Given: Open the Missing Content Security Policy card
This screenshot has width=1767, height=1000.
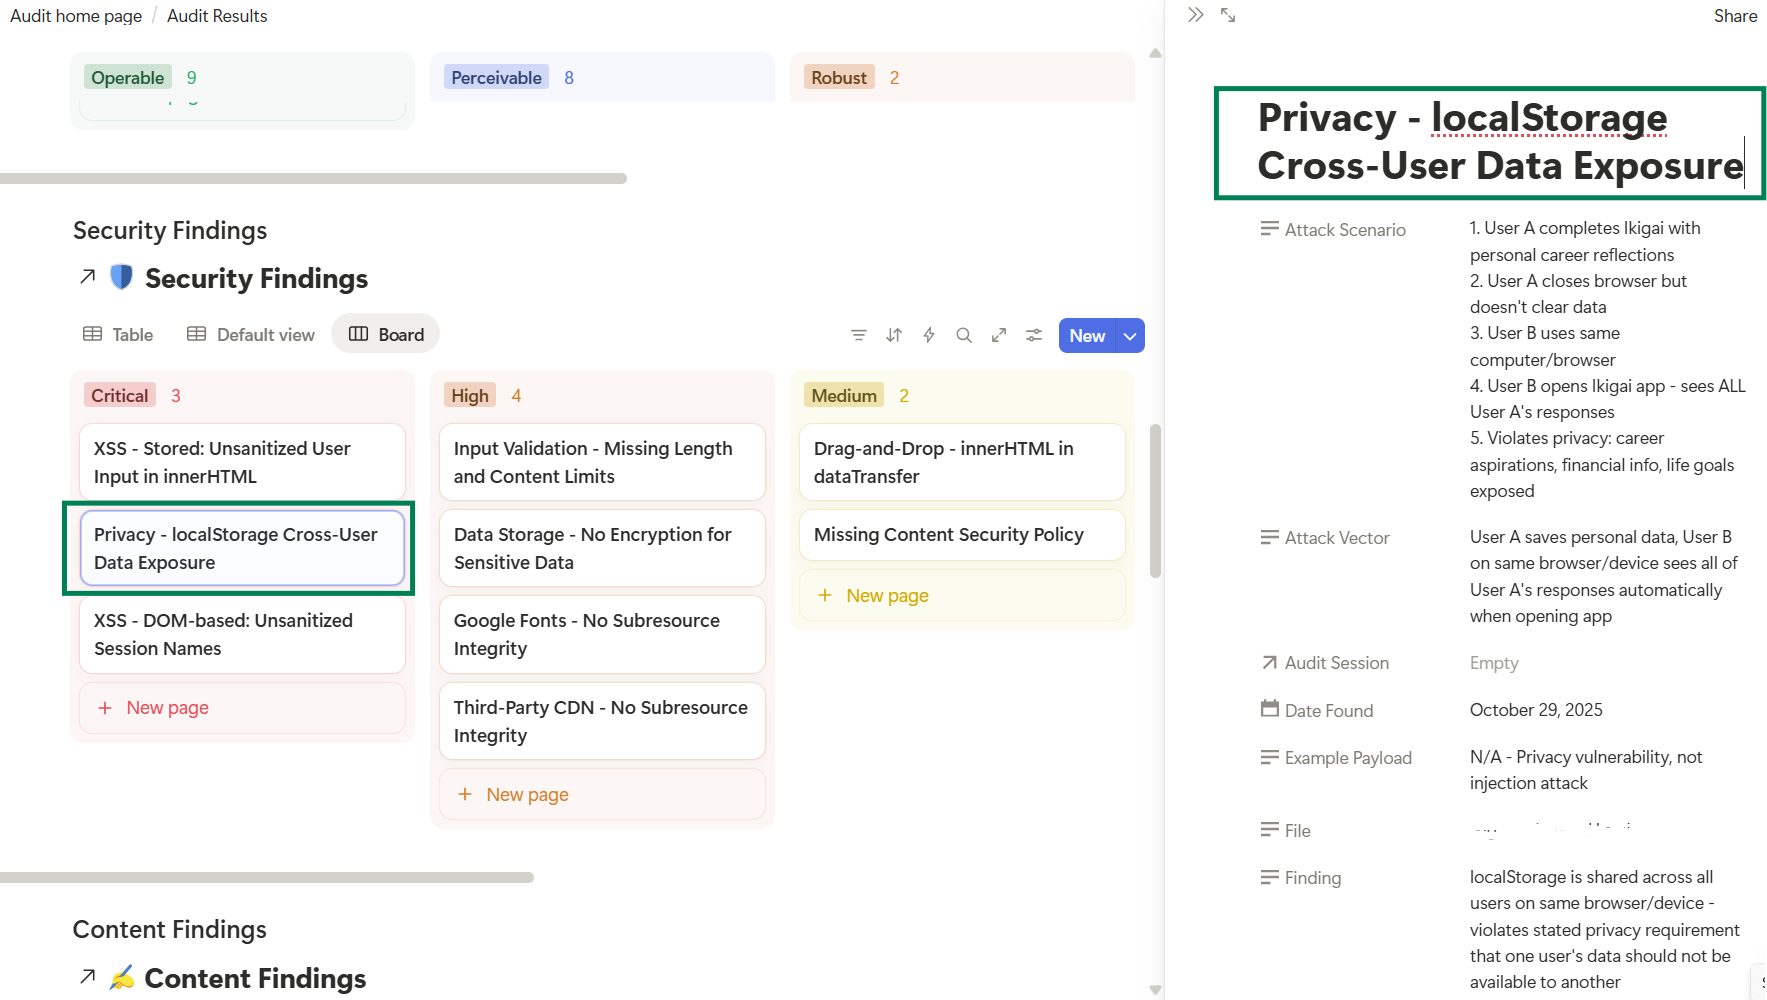Looking at the screenshot, I should coord(948,535).
